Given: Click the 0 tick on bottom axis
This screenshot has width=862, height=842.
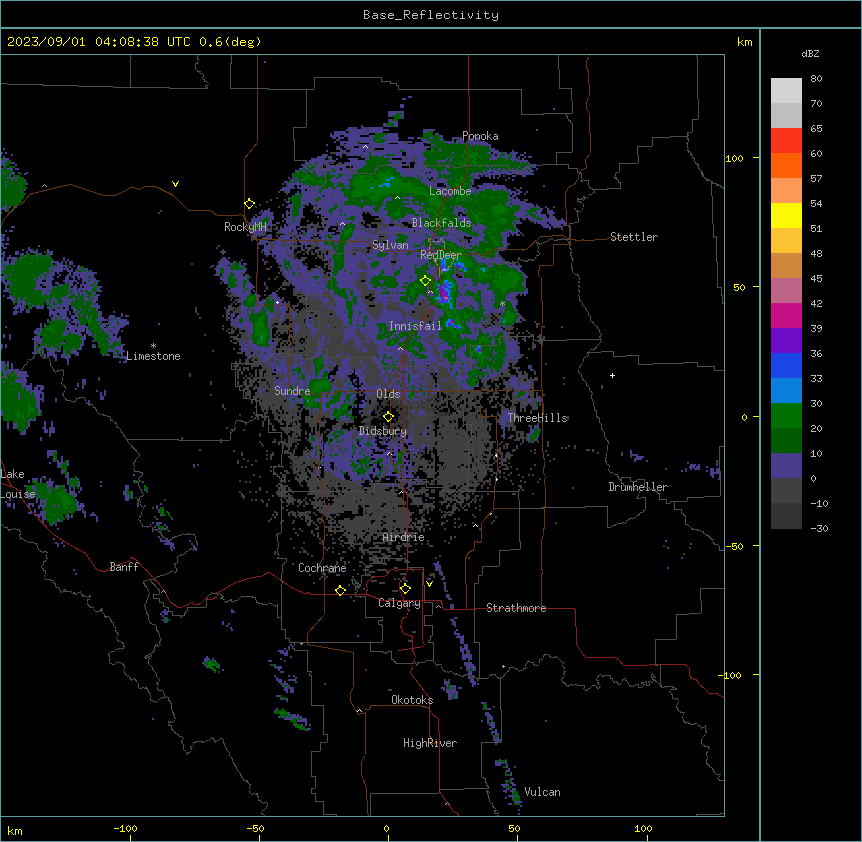Looking at the screenshot, I should (386, 829).
